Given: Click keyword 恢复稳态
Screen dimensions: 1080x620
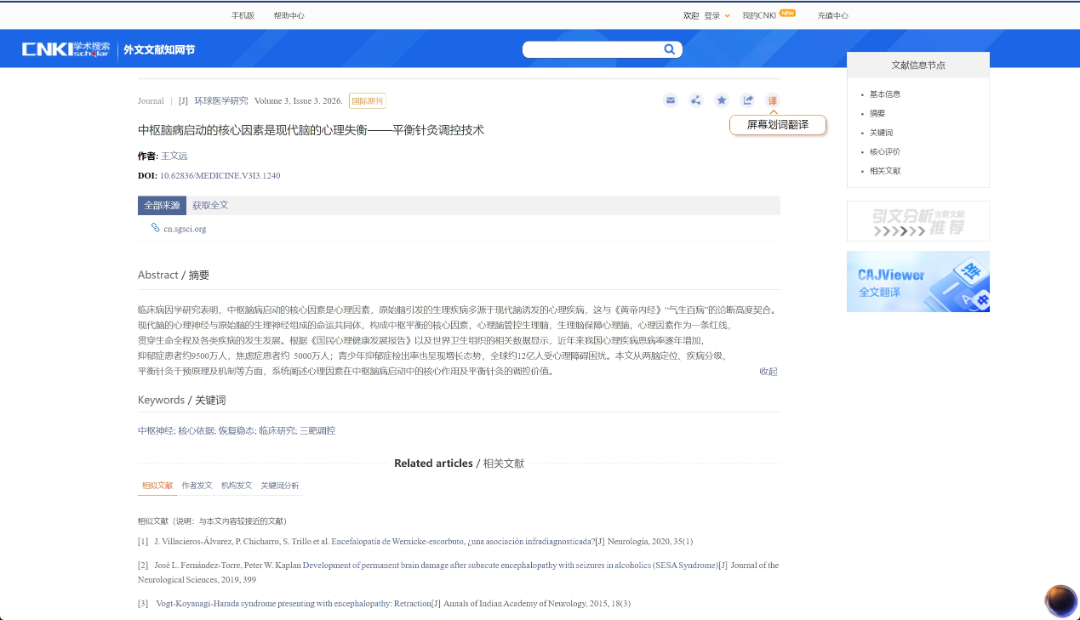Looking at the screenshot, I should click(x=237, y=431).
